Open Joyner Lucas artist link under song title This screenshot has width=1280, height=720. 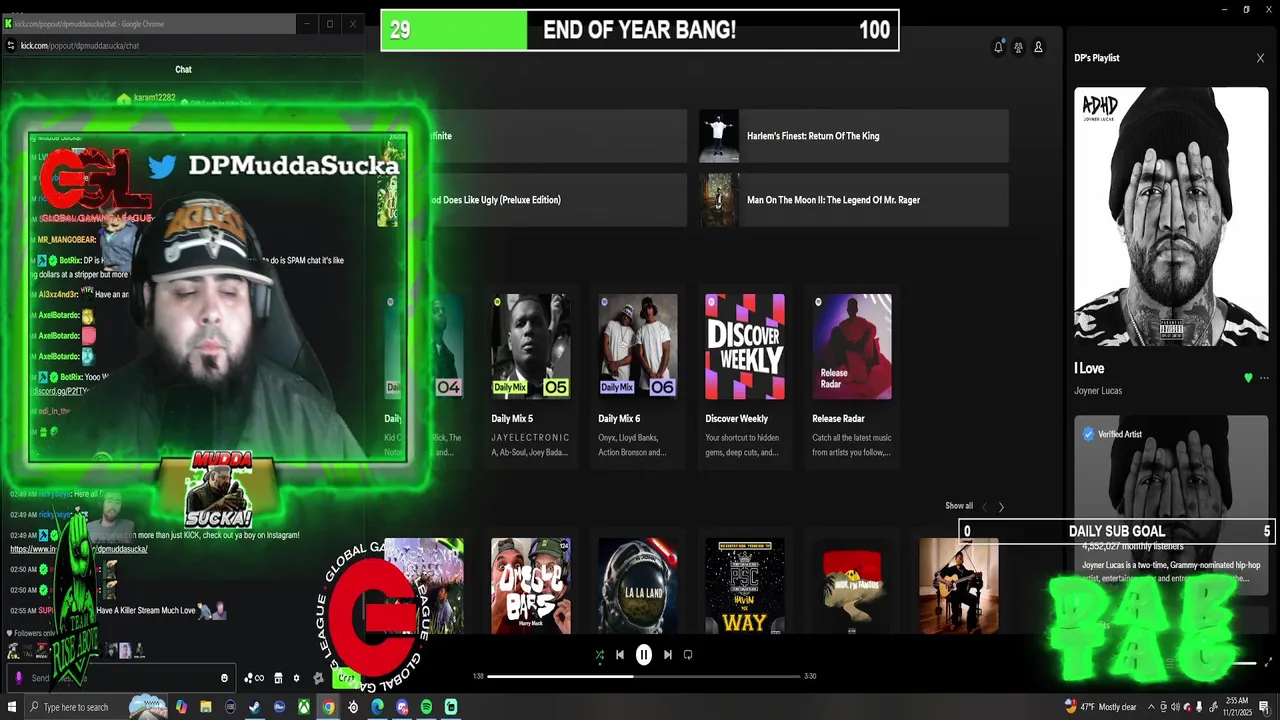tap(1098, 391)
